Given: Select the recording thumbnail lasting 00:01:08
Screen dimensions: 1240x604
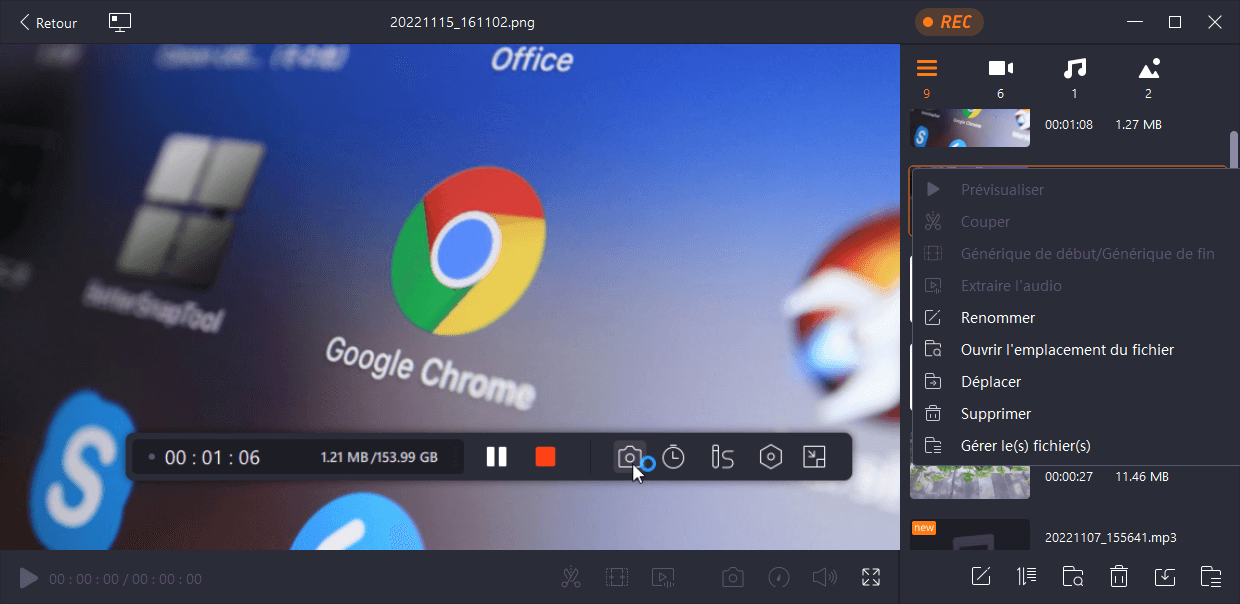Looking at the screenshot, I should [970, 127].
